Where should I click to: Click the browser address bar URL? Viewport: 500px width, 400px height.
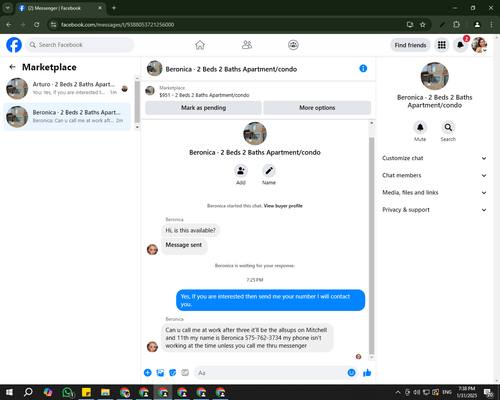[117, 25]
